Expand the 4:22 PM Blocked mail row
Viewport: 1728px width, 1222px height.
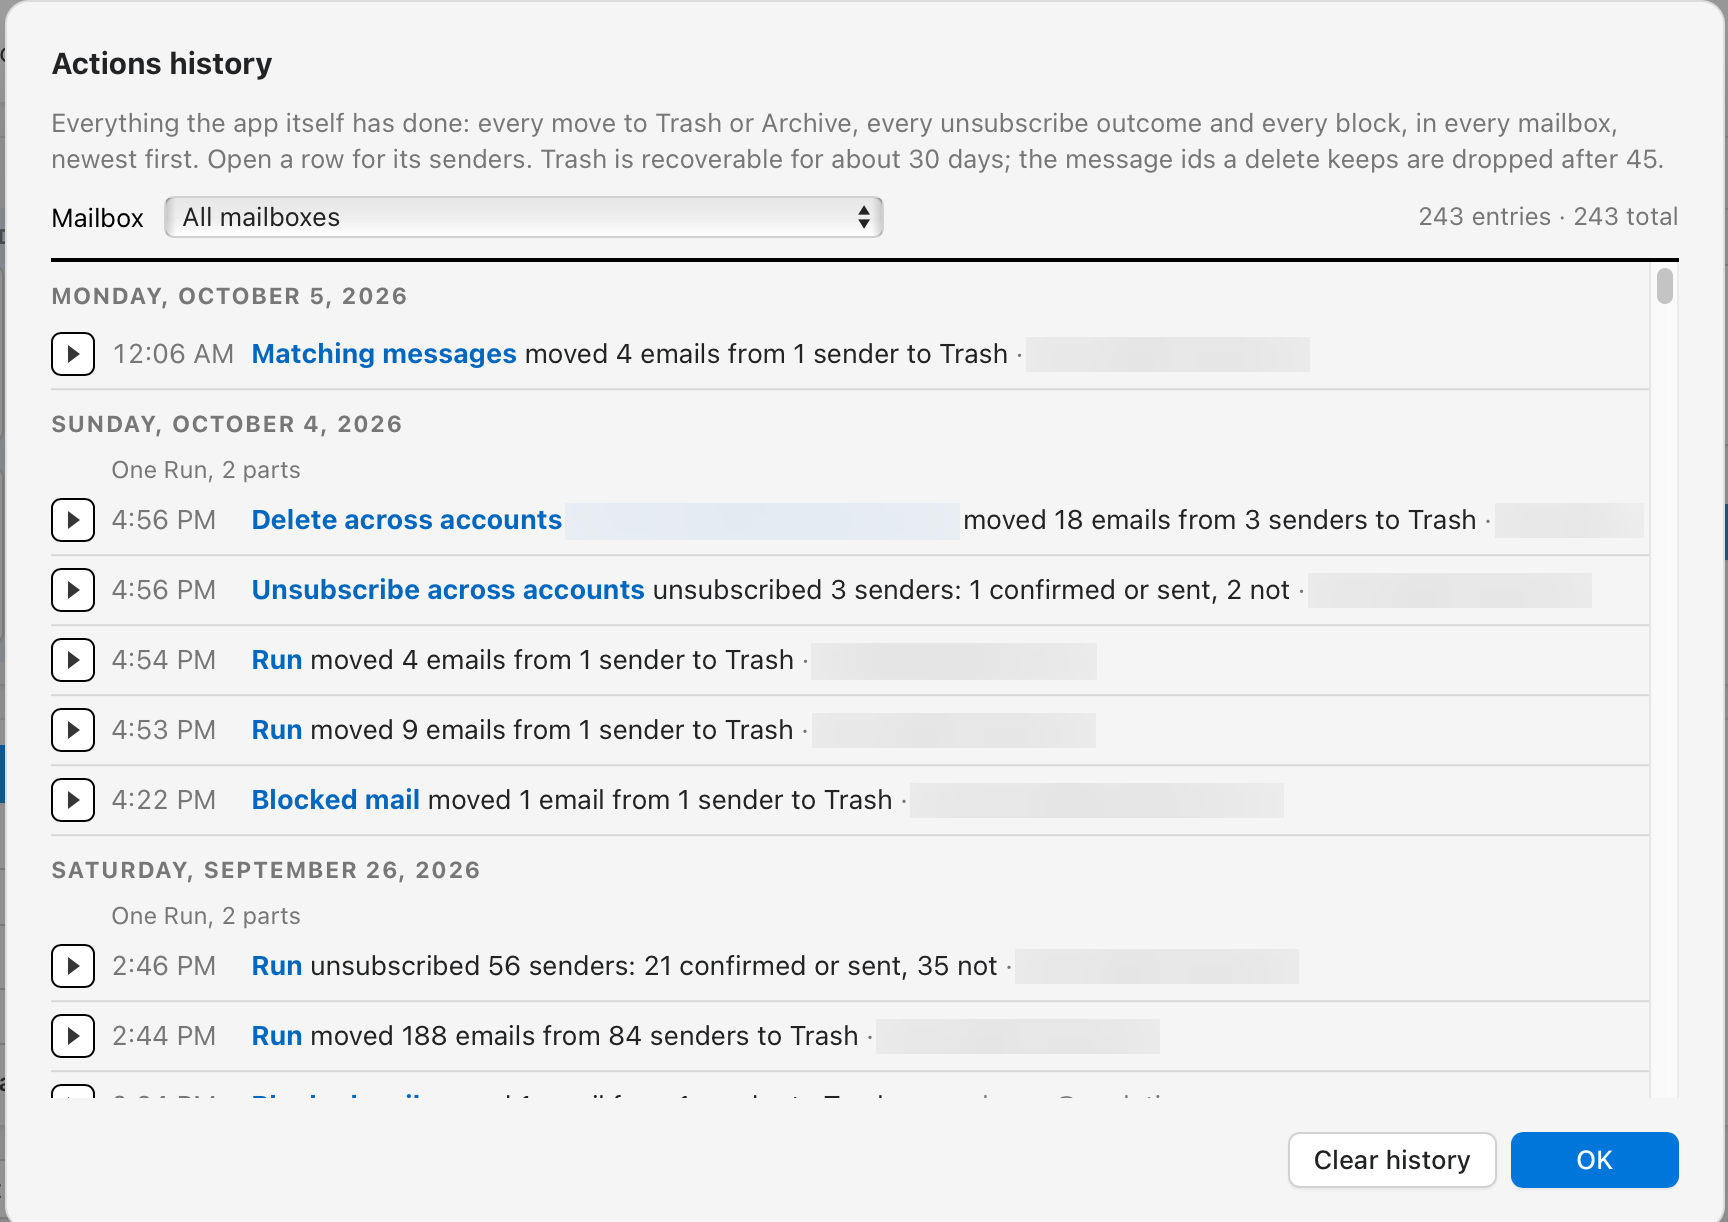coord(73,800)
